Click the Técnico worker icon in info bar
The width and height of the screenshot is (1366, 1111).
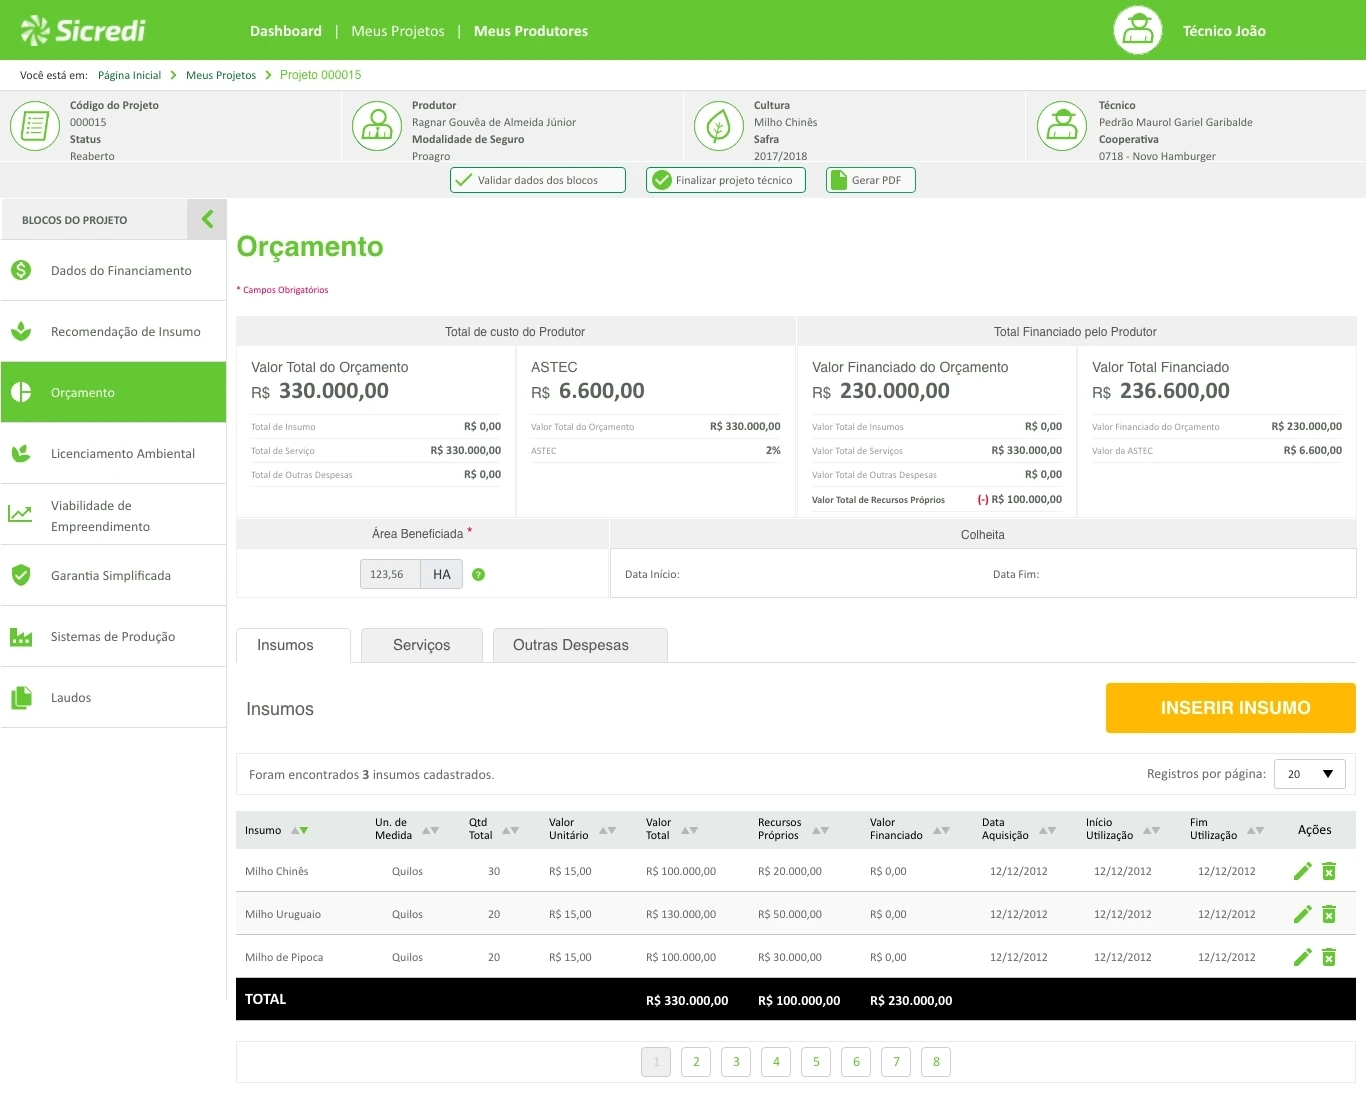(x=1062, y=126)
